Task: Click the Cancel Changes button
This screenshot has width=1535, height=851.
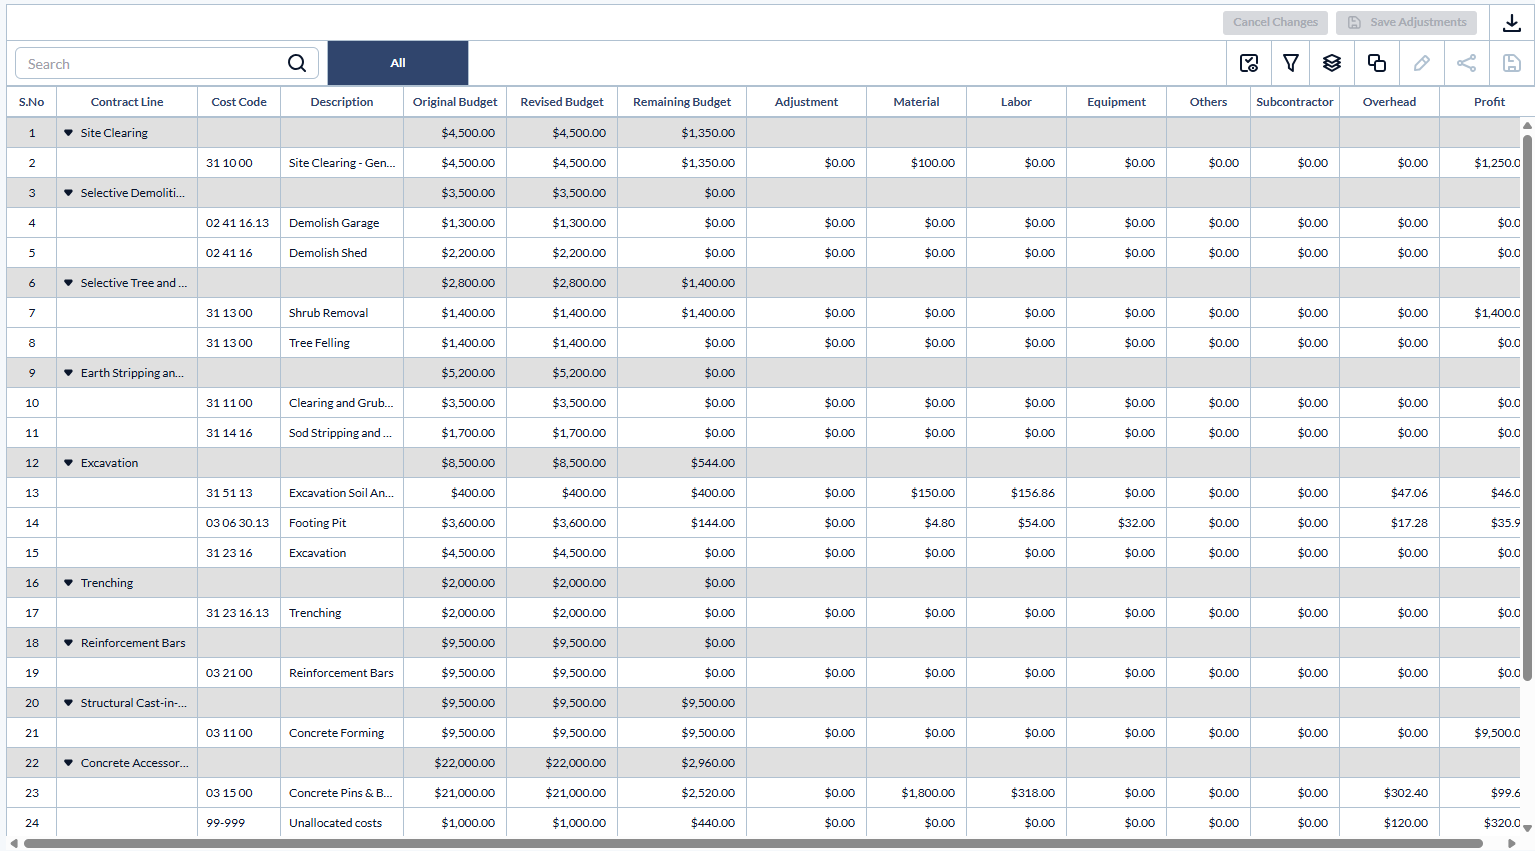Action: point(1275,22)
